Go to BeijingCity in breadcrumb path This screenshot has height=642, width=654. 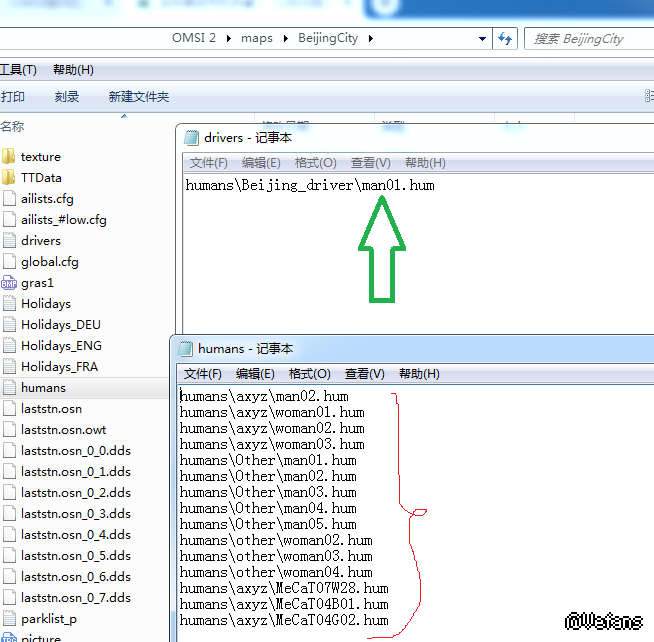(x=328, y=38)
